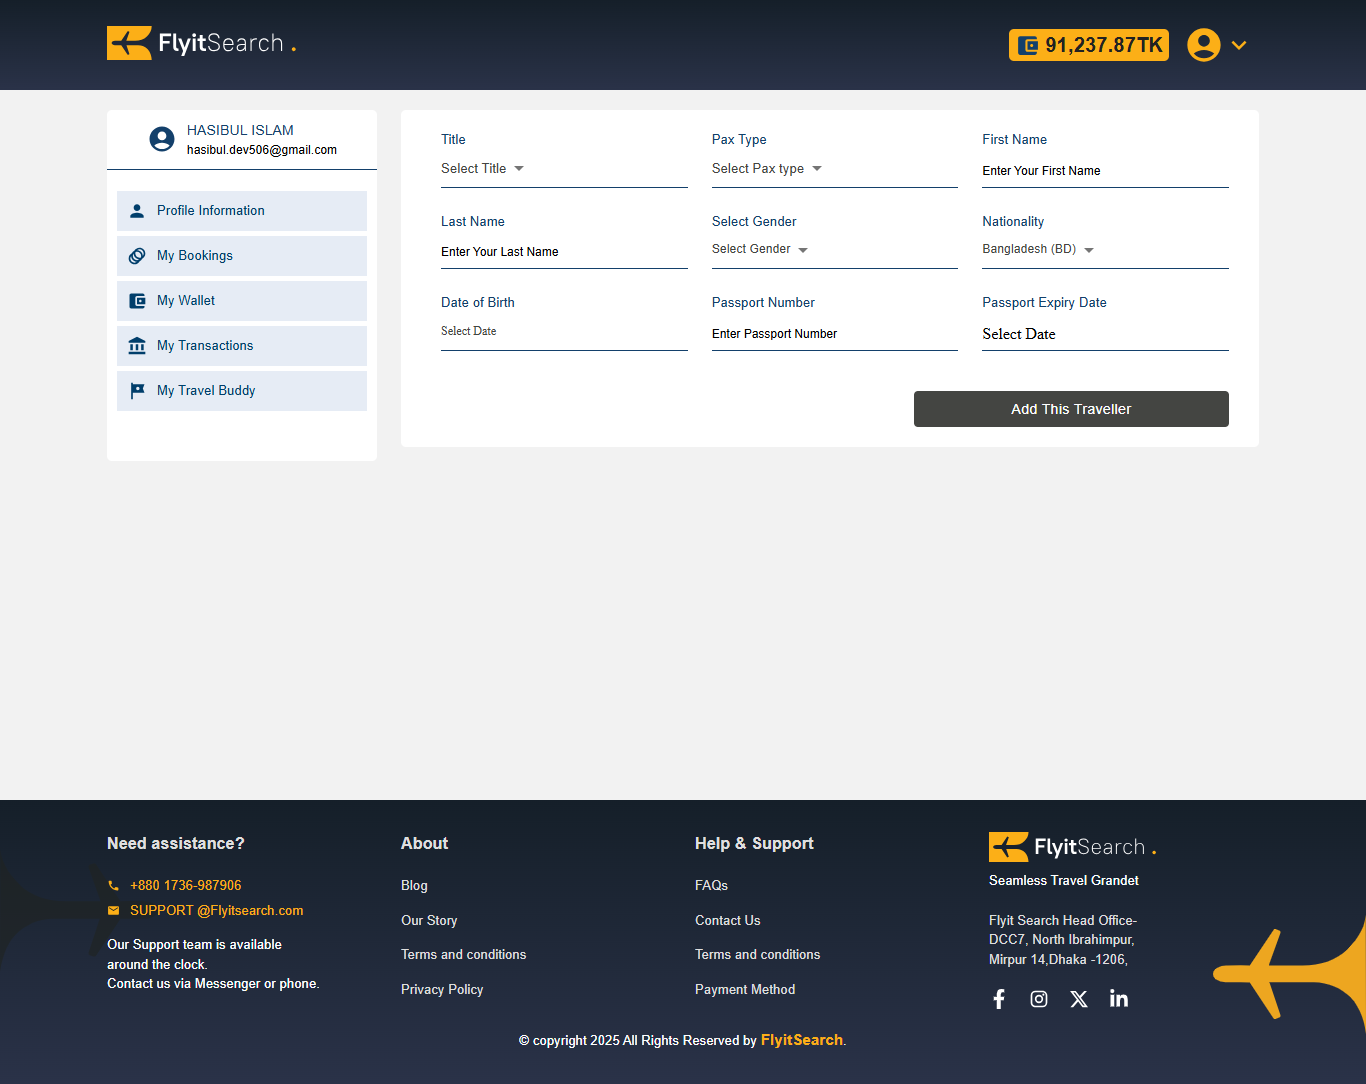Image resolution: width=1366 pixels, height=1084 pixels.
Task: Open the LinkedIn icon in the footer
Action: 1119,998
